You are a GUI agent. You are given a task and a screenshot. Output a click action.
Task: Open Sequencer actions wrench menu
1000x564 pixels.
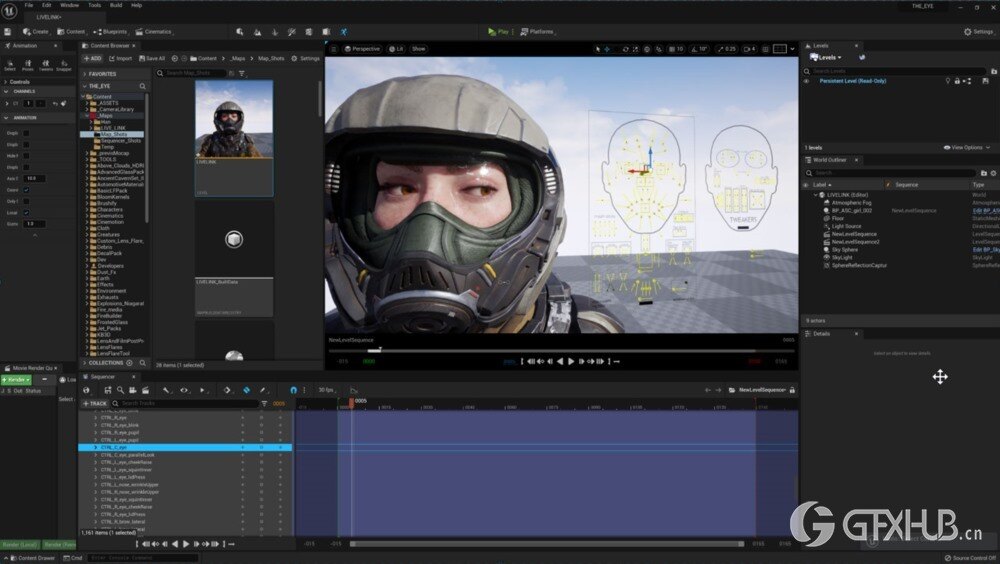167,390
